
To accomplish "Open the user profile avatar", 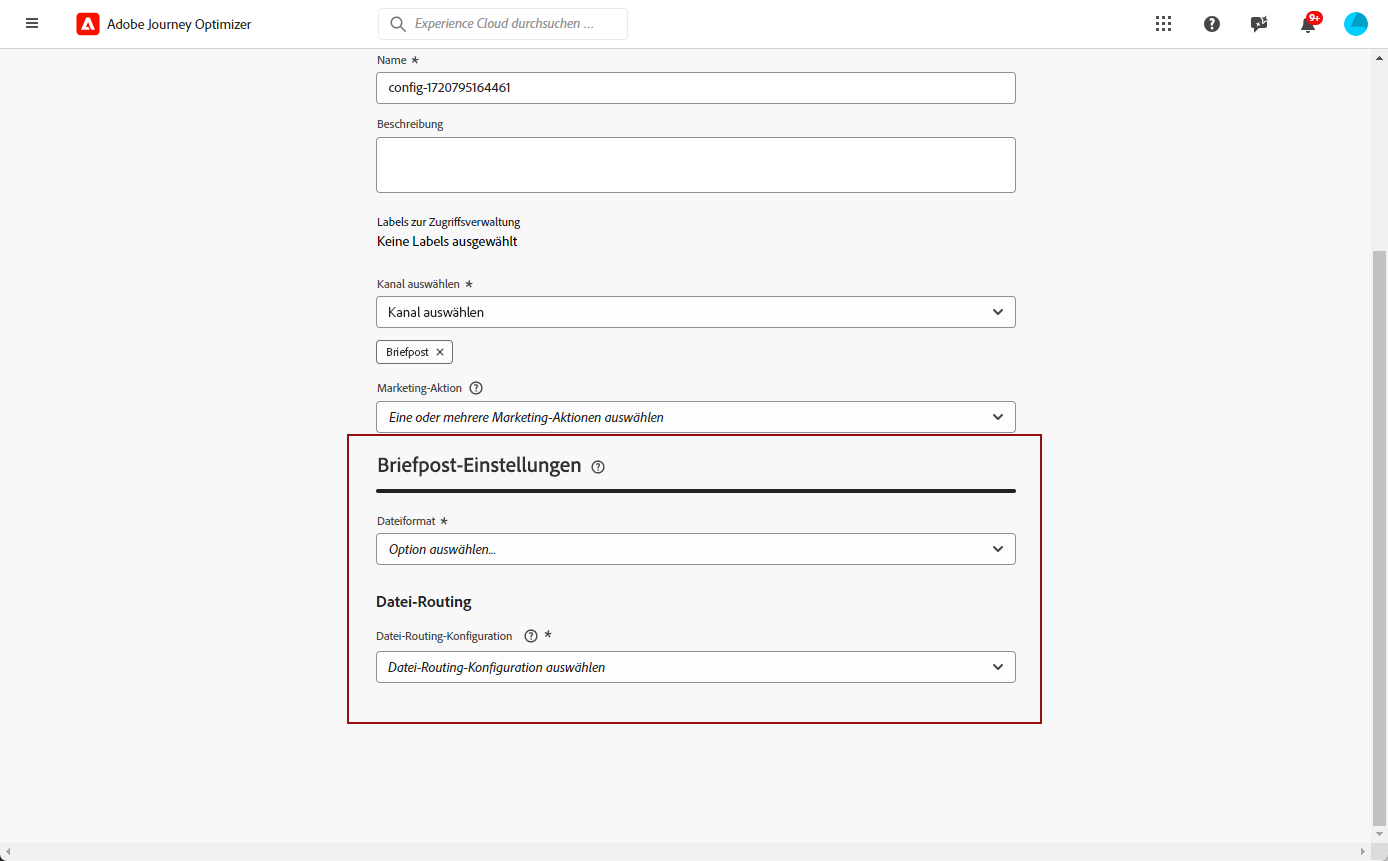I will tap(1356, 24).
